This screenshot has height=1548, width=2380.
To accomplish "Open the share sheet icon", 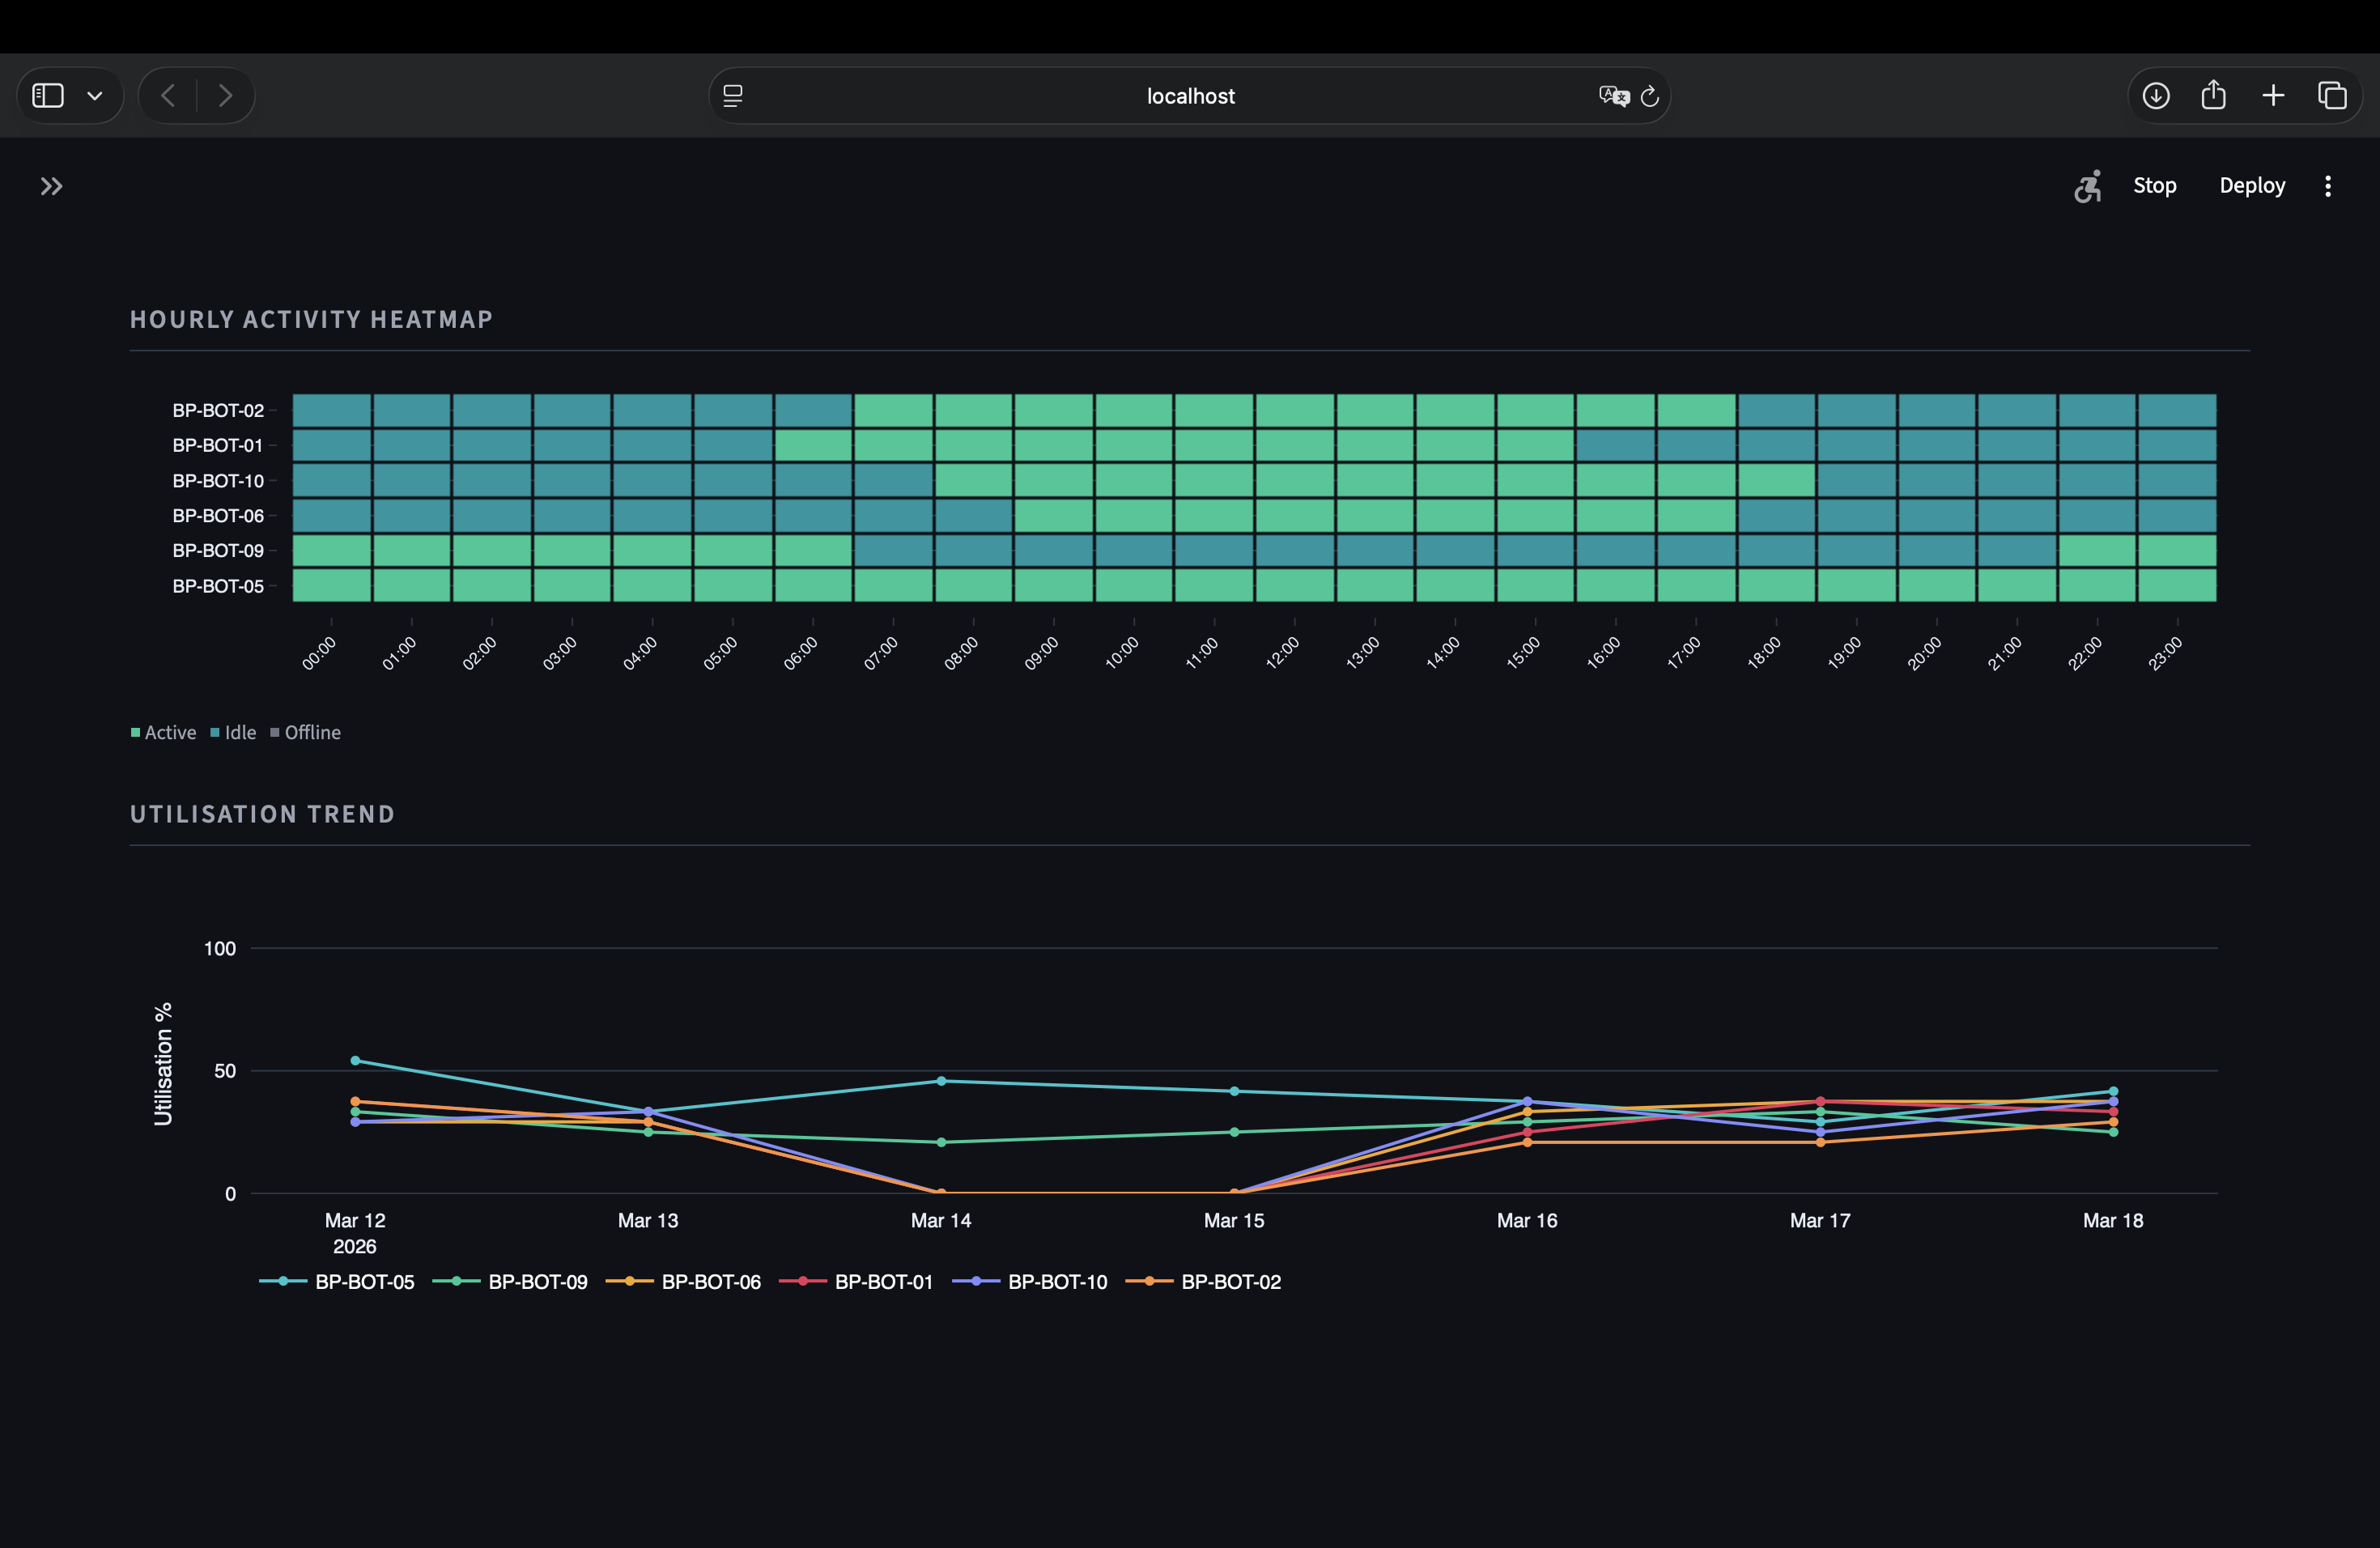I will point(2214,95).
